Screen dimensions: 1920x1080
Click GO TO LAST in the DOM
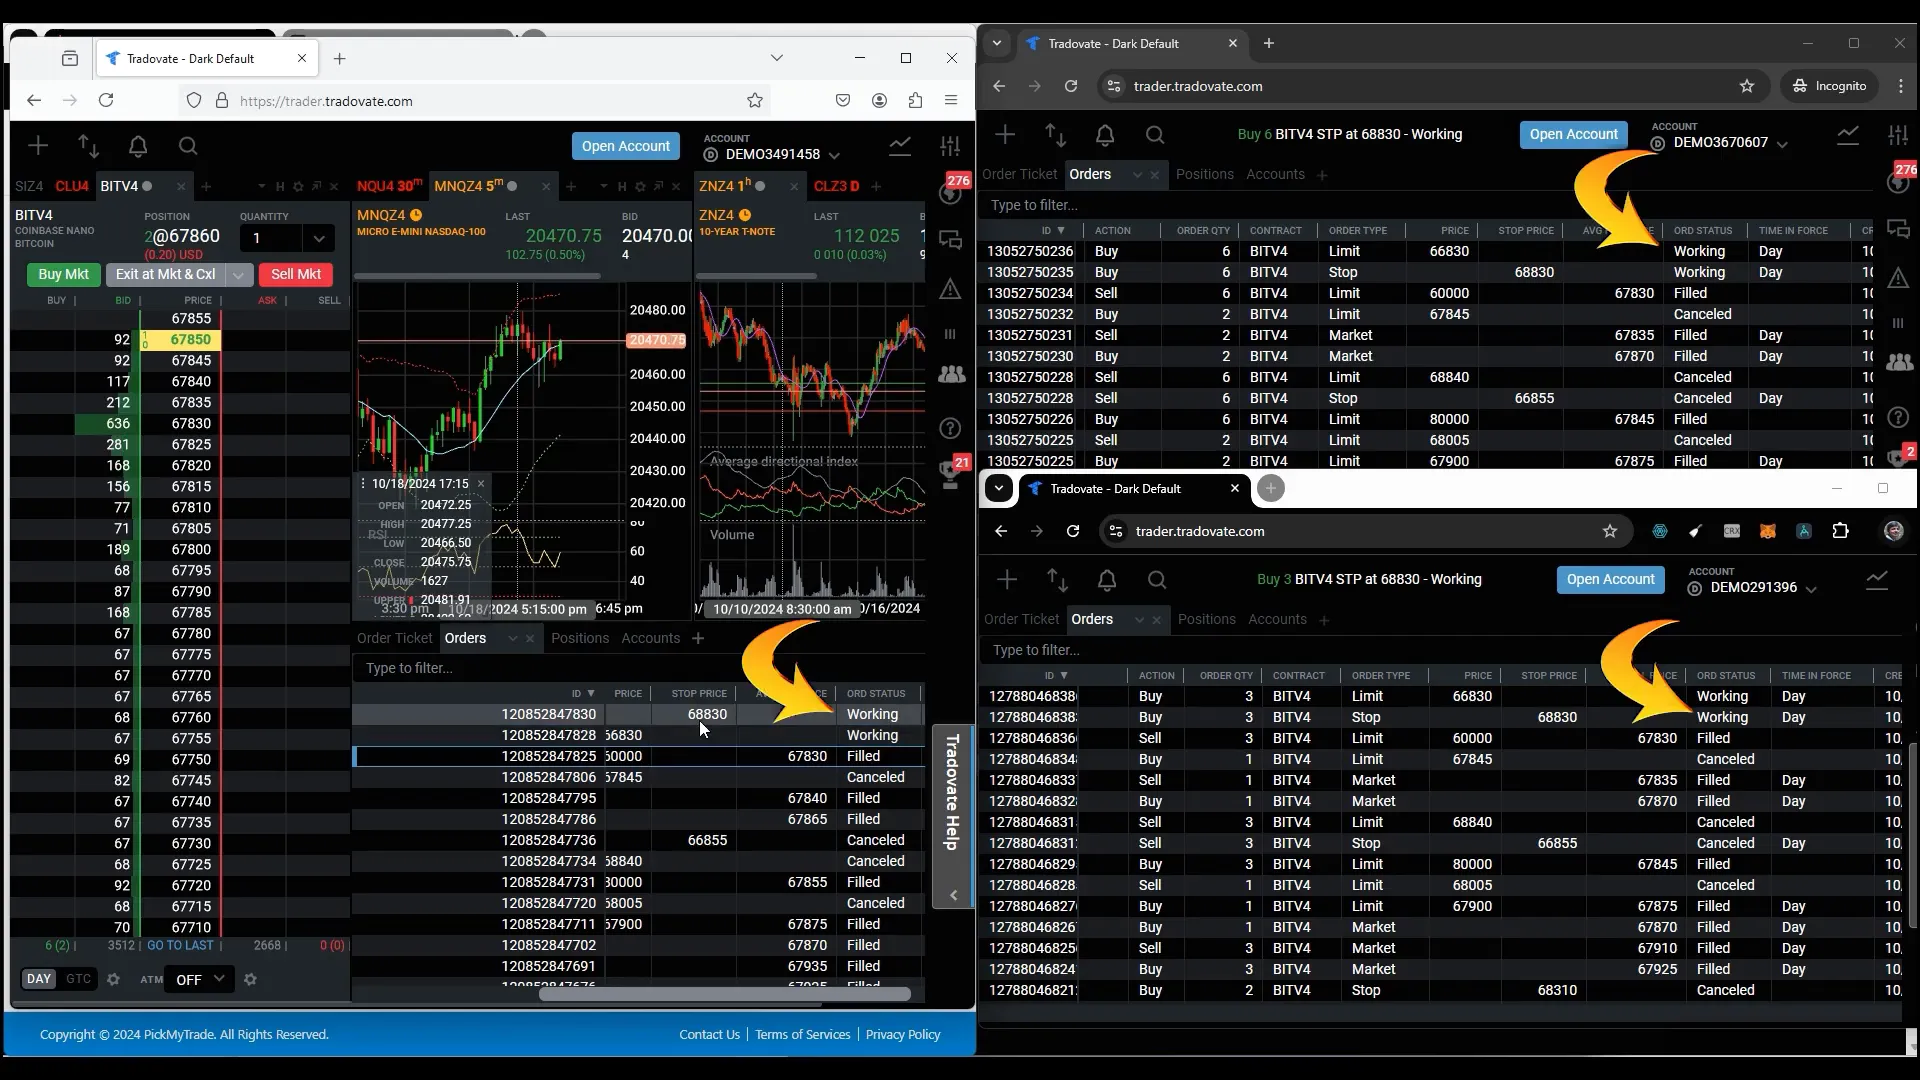click(x=180, y=945)
